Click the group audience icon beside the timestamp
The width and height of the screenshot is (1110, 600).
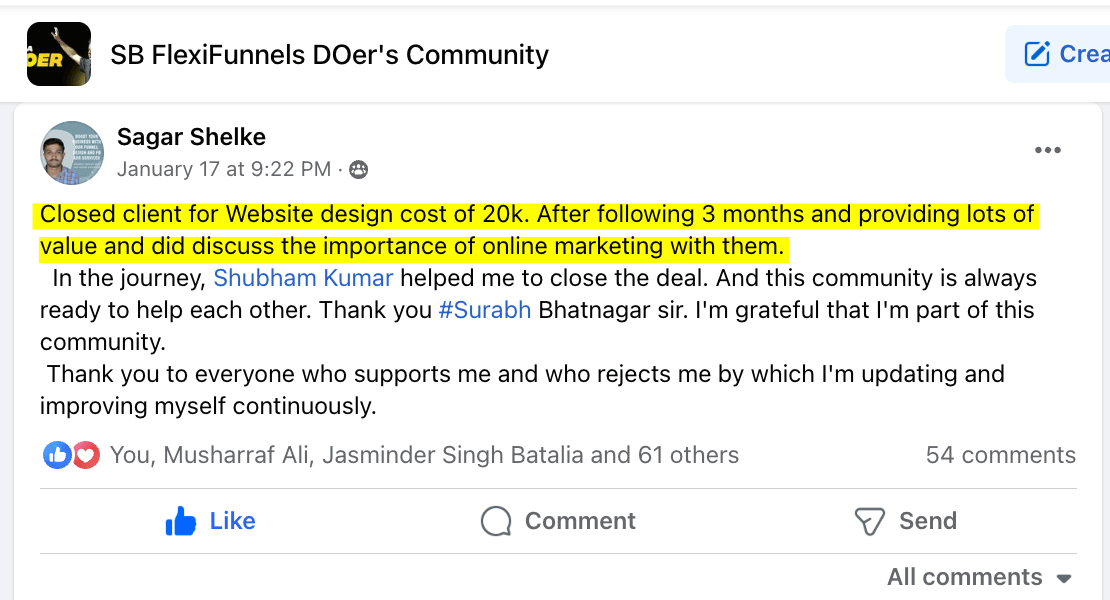pyautogui.click(x=358, y=170)
